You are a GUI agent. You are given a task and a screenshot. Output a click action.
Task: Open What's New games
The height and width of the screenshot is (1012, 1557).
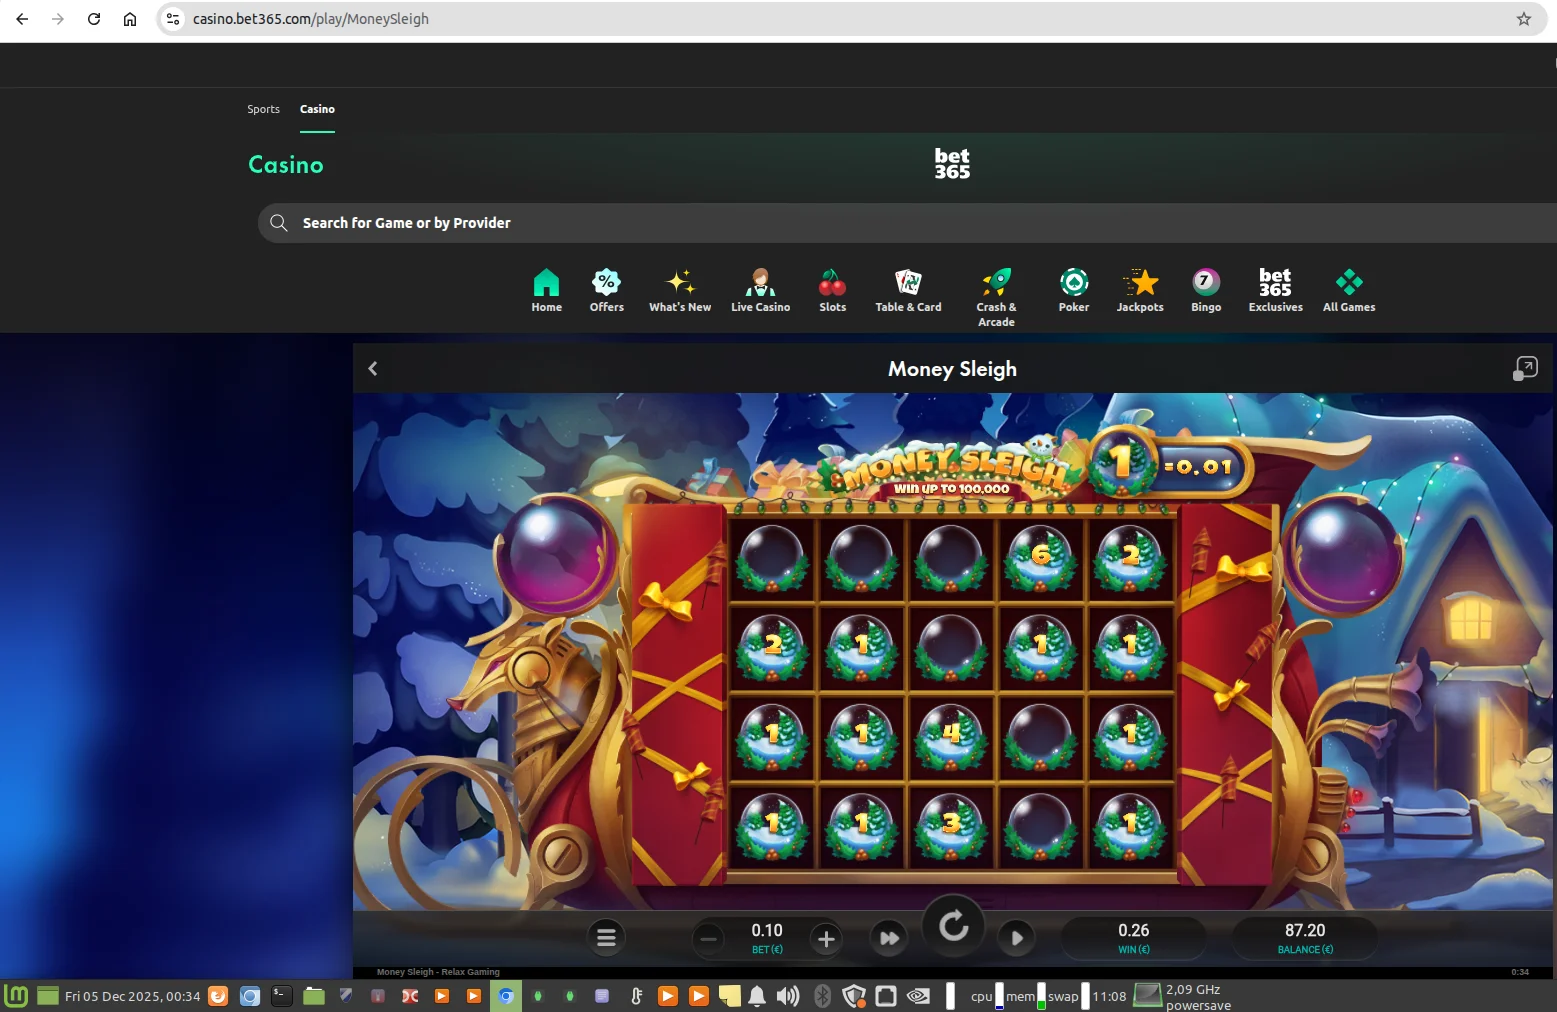pos(680,291)
